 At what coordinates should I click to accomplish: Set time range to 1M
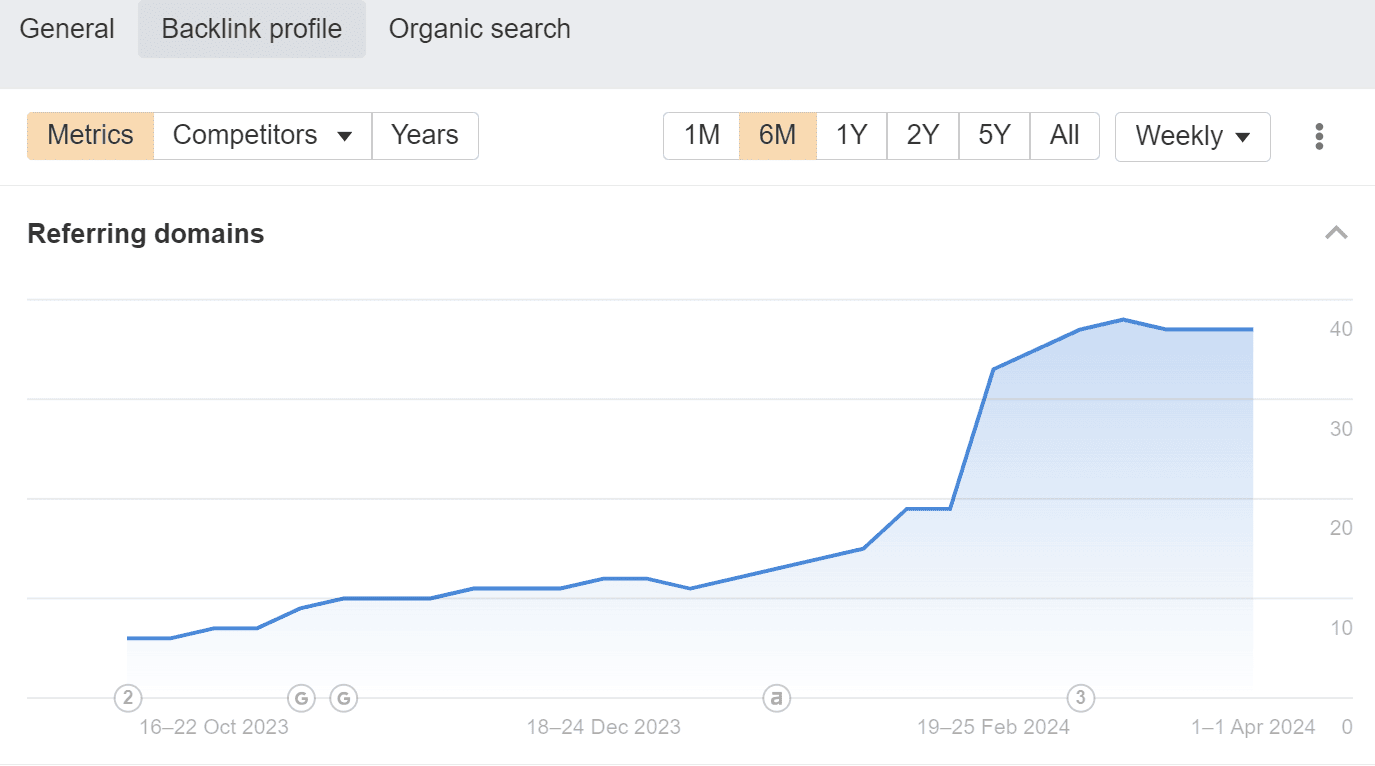(x=702, y=135)
